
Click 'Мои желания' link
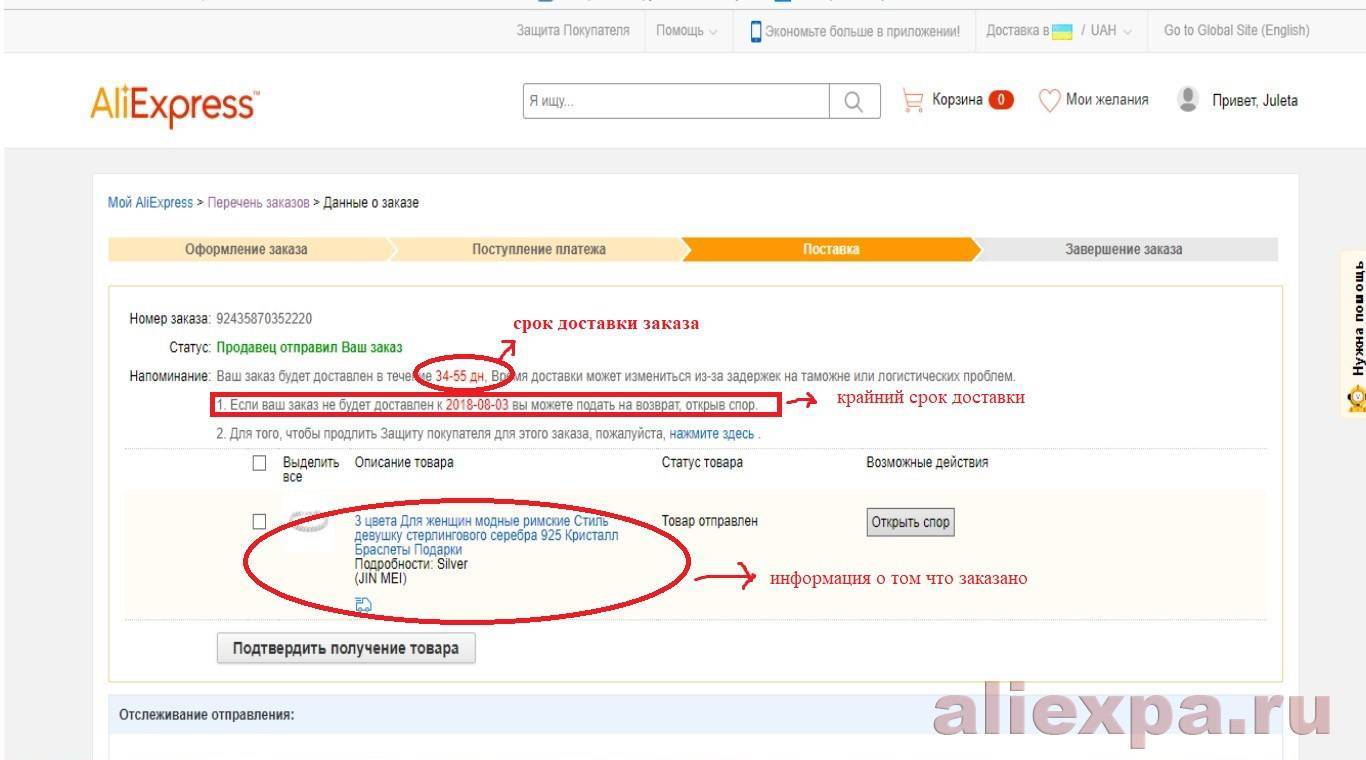click(x=1107, y=100)
